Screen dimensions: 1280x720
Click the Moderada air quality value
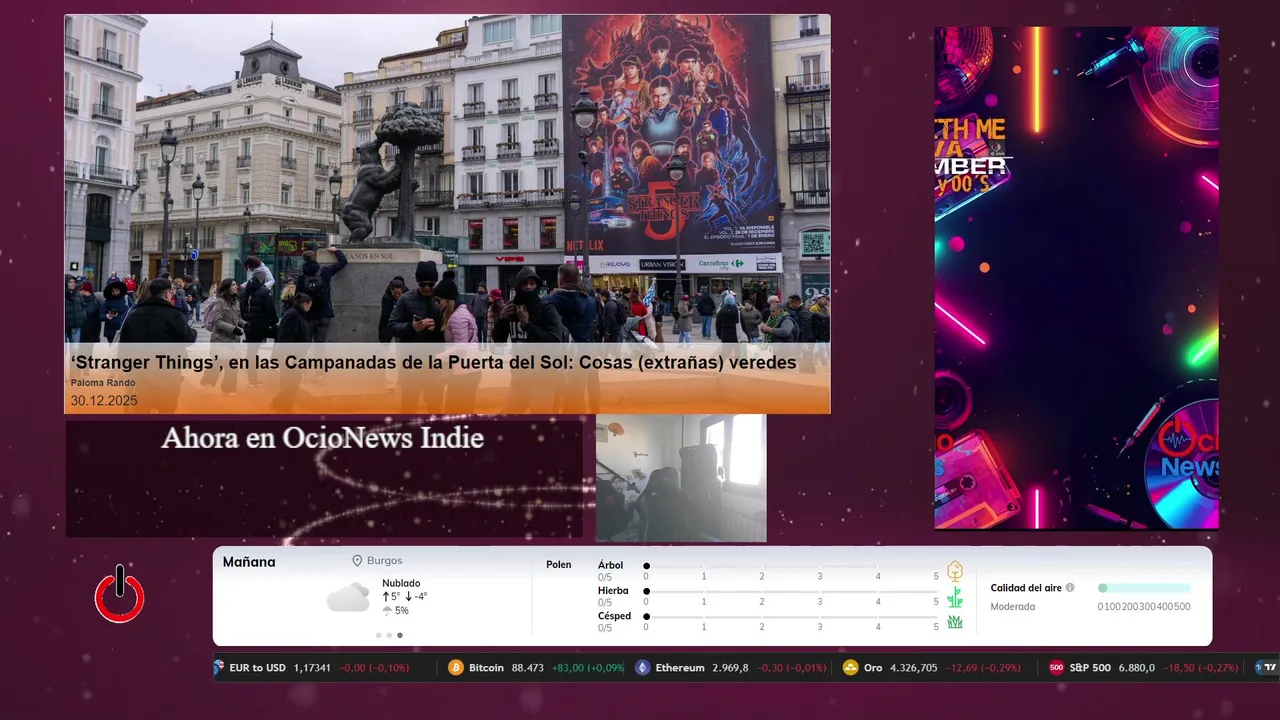[x=1013, y=606]
